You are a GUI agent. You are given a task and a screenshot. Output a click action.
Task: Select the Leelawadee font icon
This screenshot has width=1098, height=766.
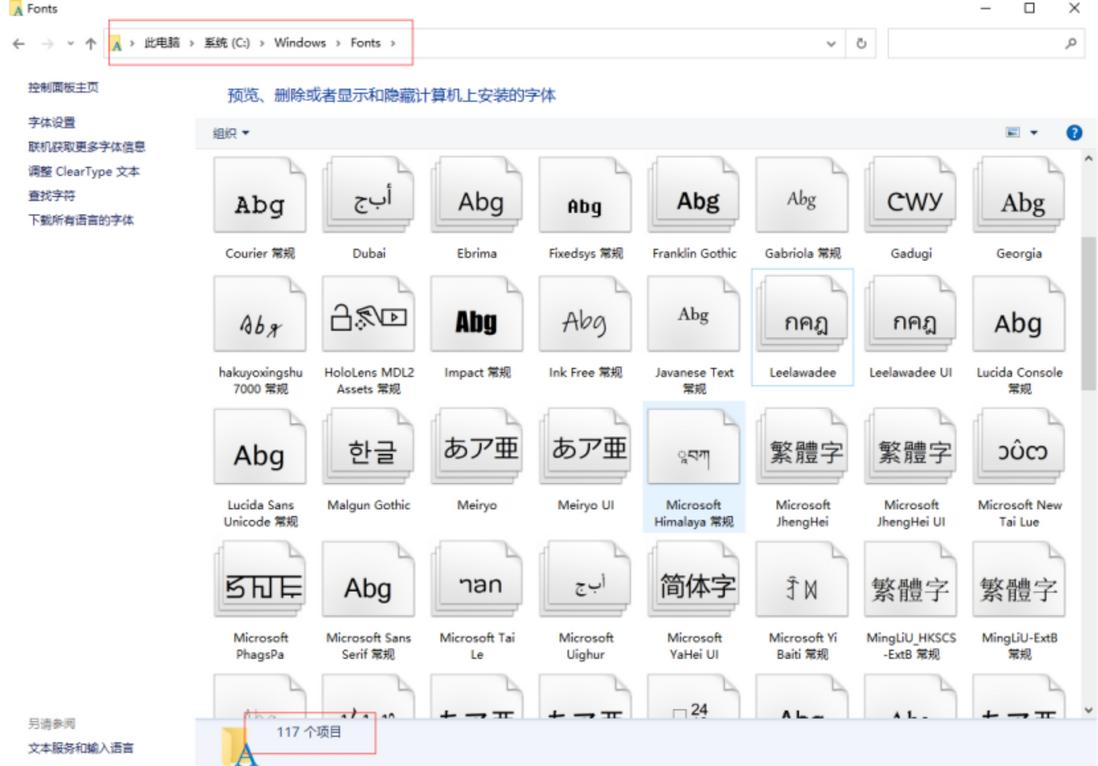pos(802,314)
